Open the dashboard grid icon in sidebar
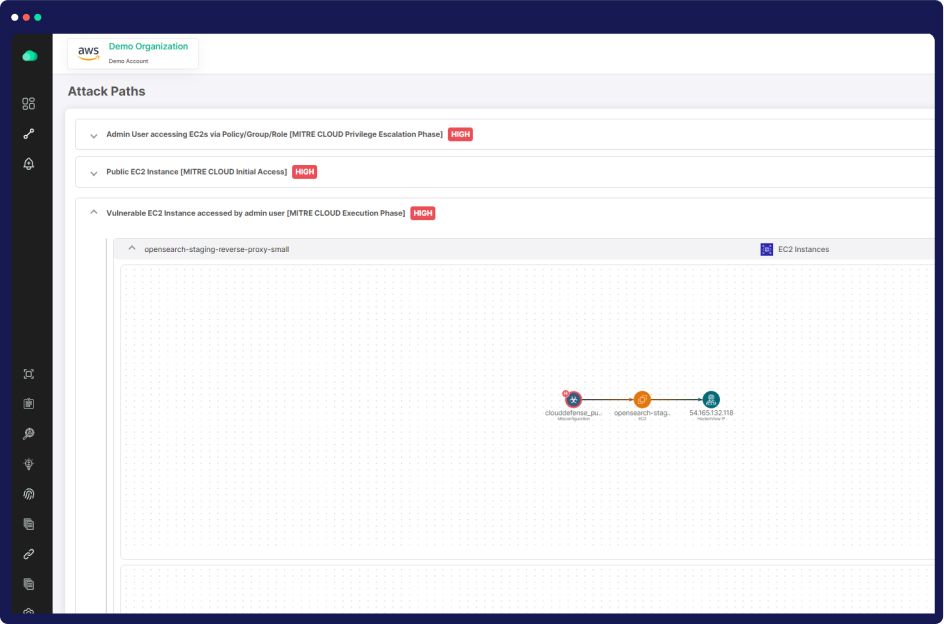The image size is (944, 624). click(x=29, y=104)
